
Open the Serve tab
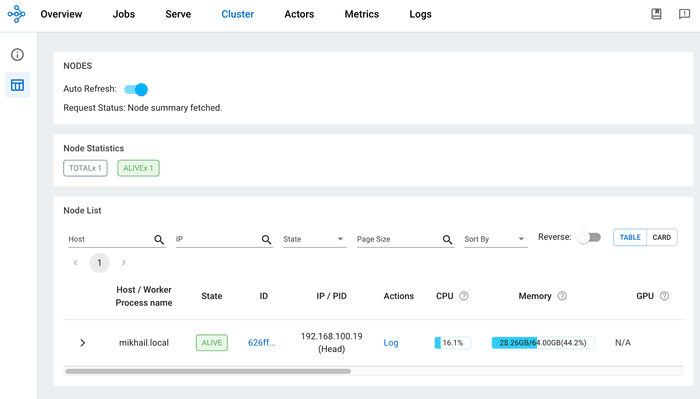coord(178,14)
